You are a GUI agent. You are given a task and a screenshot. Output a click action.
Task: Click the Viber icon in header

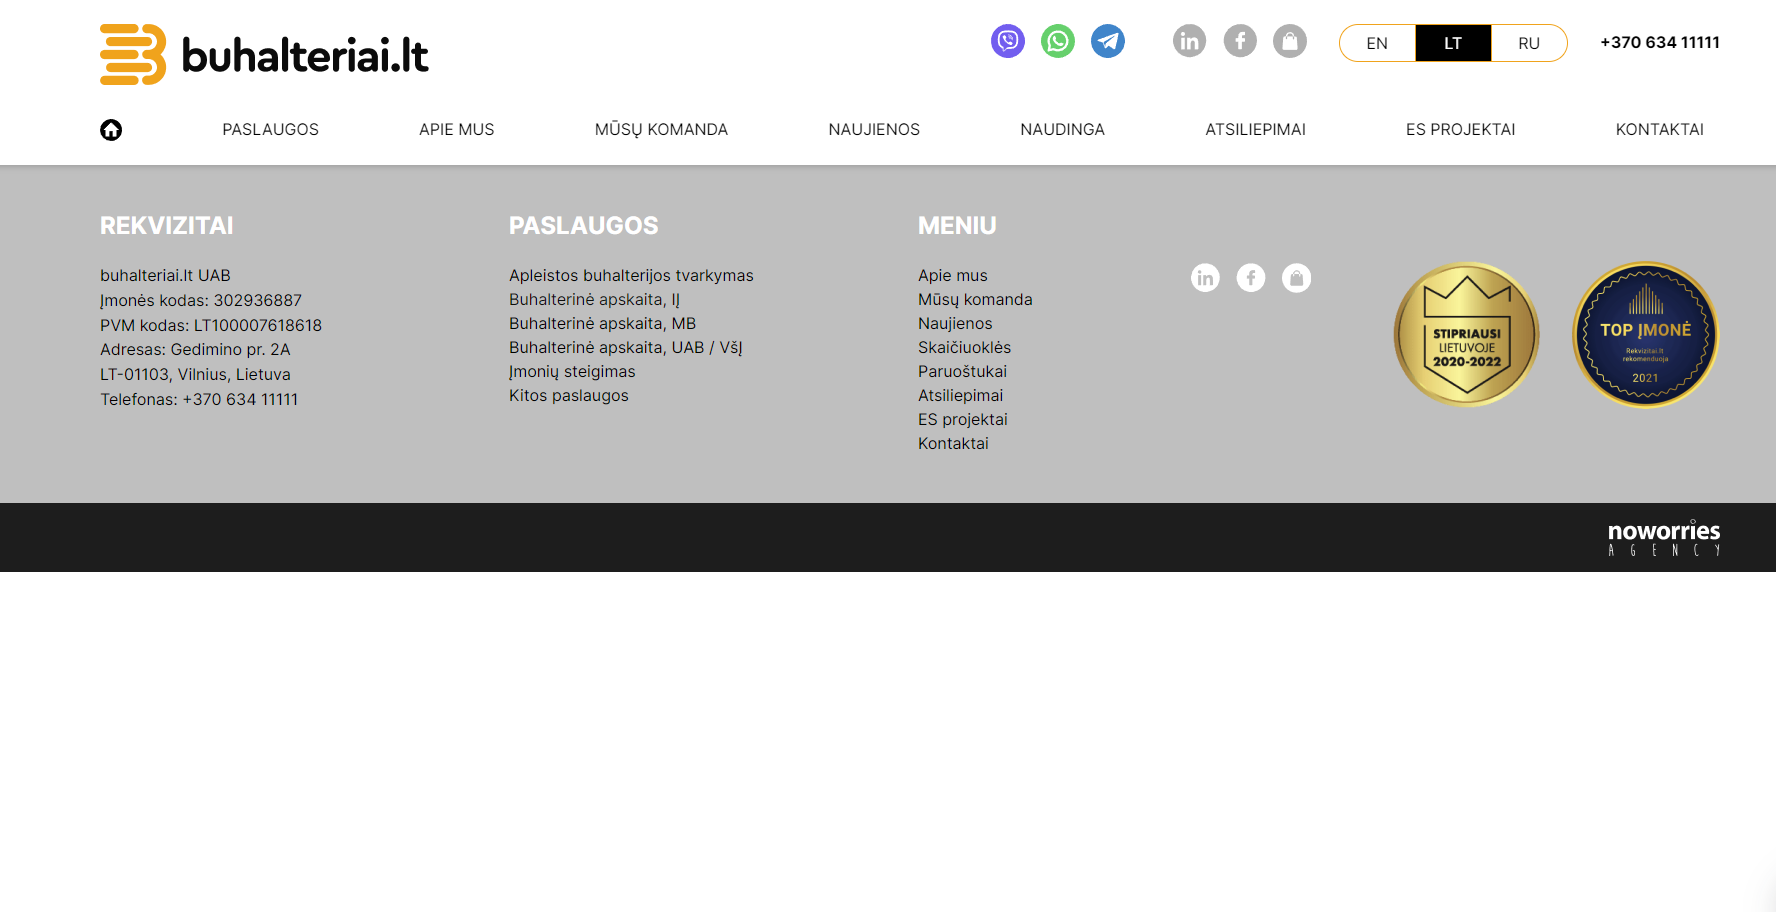tap(1007, 41)
